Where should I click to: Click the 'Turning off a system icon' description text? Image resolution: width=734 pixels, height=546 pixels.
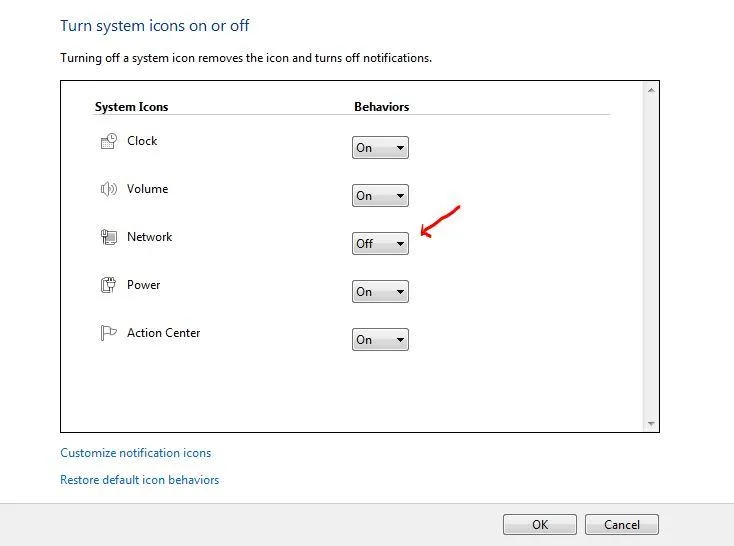(x=246, y=58)
